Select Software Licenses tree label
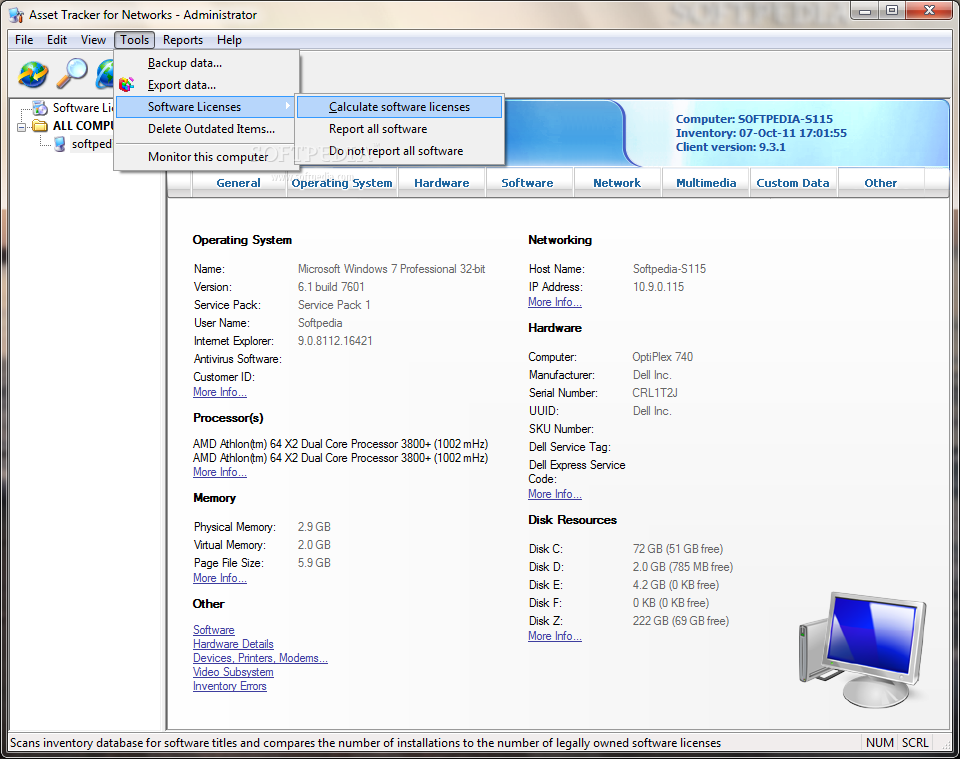 83,108
